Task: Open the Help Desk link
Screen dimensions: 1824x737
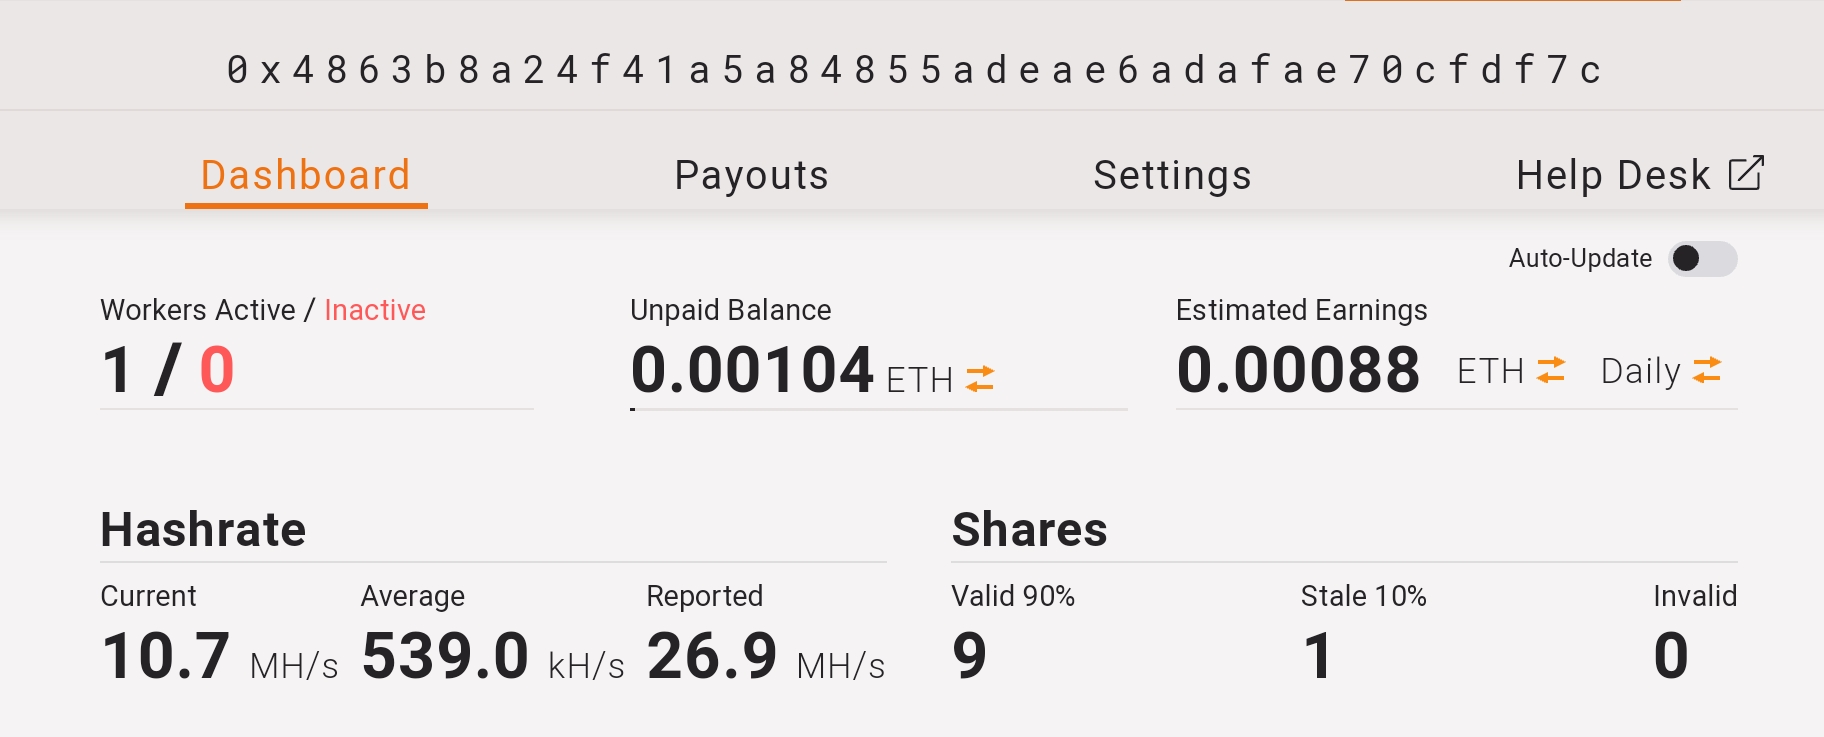Action: point(1612,175)
